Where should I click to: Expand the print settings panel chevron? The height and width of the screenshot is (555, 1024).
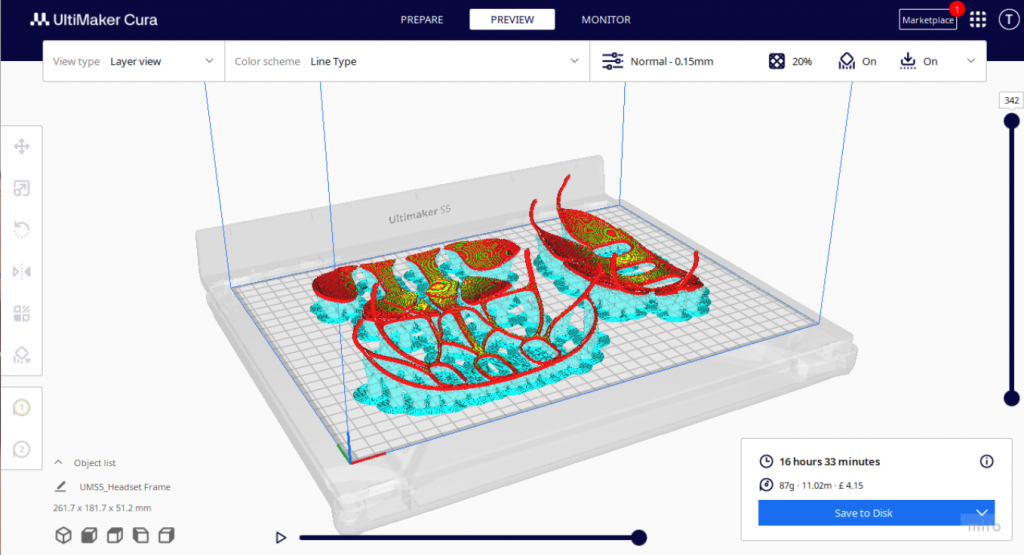(970, 61)
